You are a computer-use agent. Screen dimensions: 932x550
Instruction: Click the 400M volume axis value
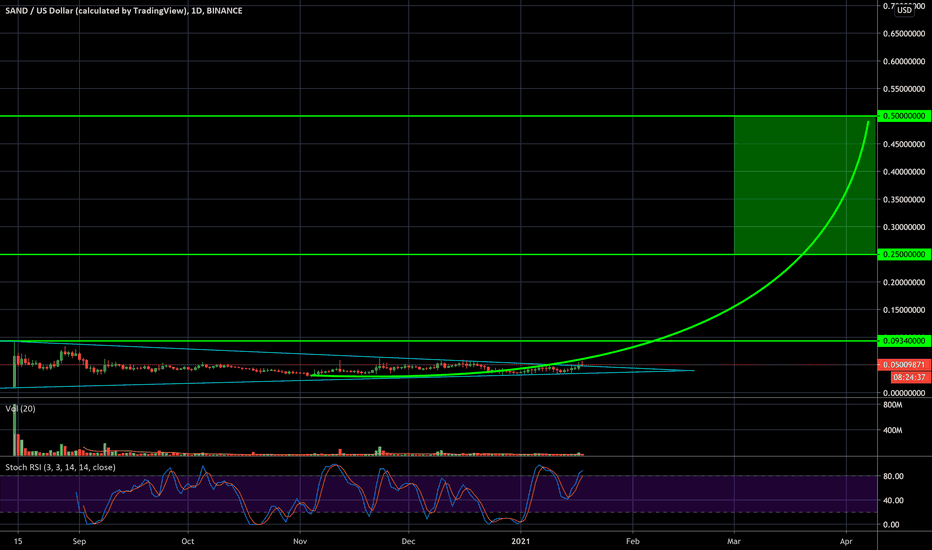893,430
